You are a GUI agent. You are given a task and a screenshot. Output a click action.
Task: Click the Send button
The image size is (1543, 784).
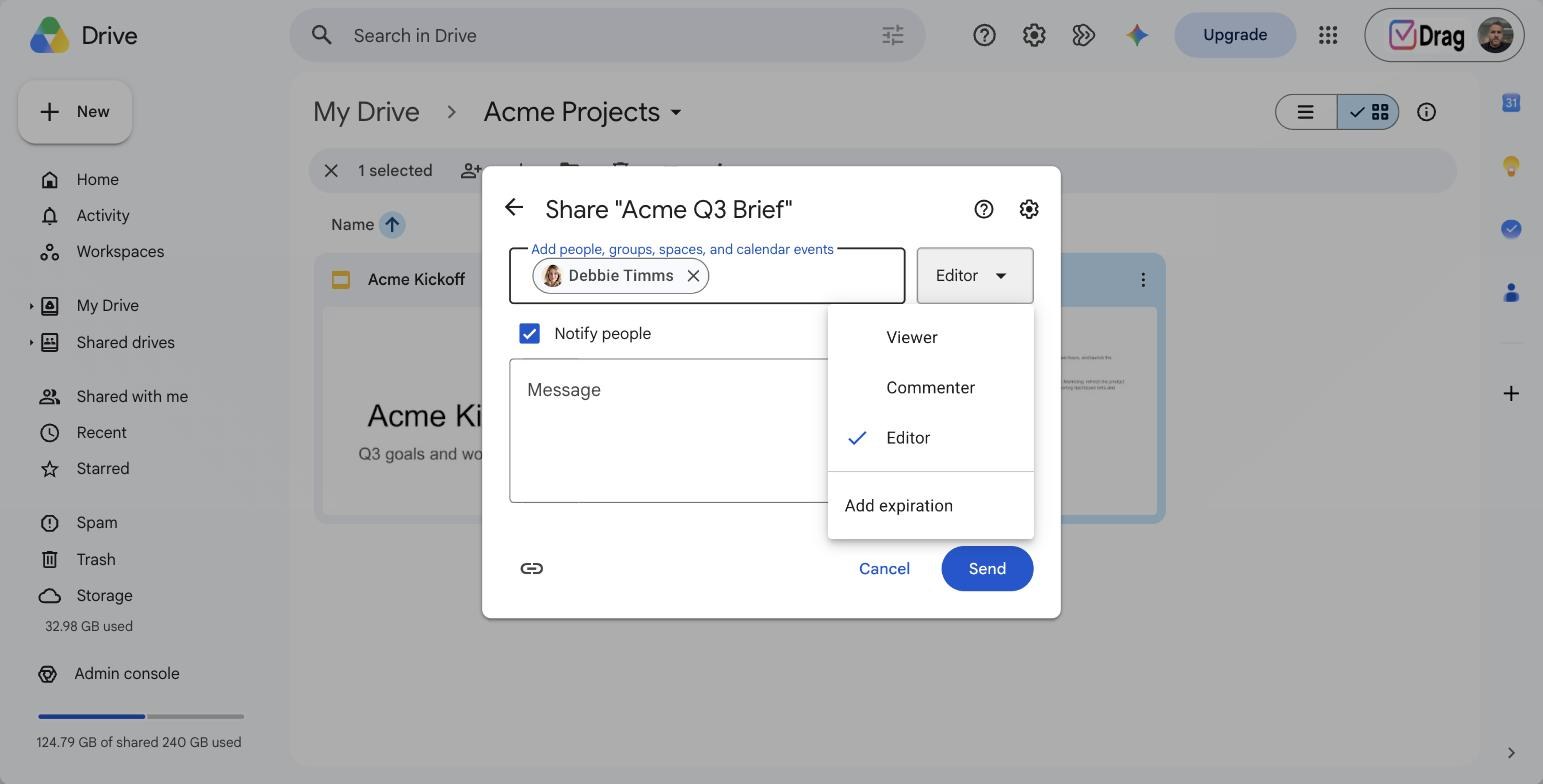(987, 568)
